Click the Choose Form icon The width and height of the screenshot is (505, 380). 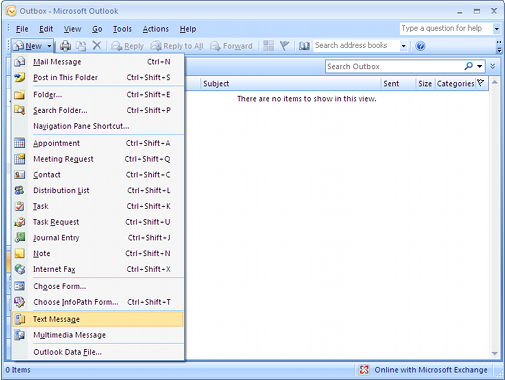point(20,286)
